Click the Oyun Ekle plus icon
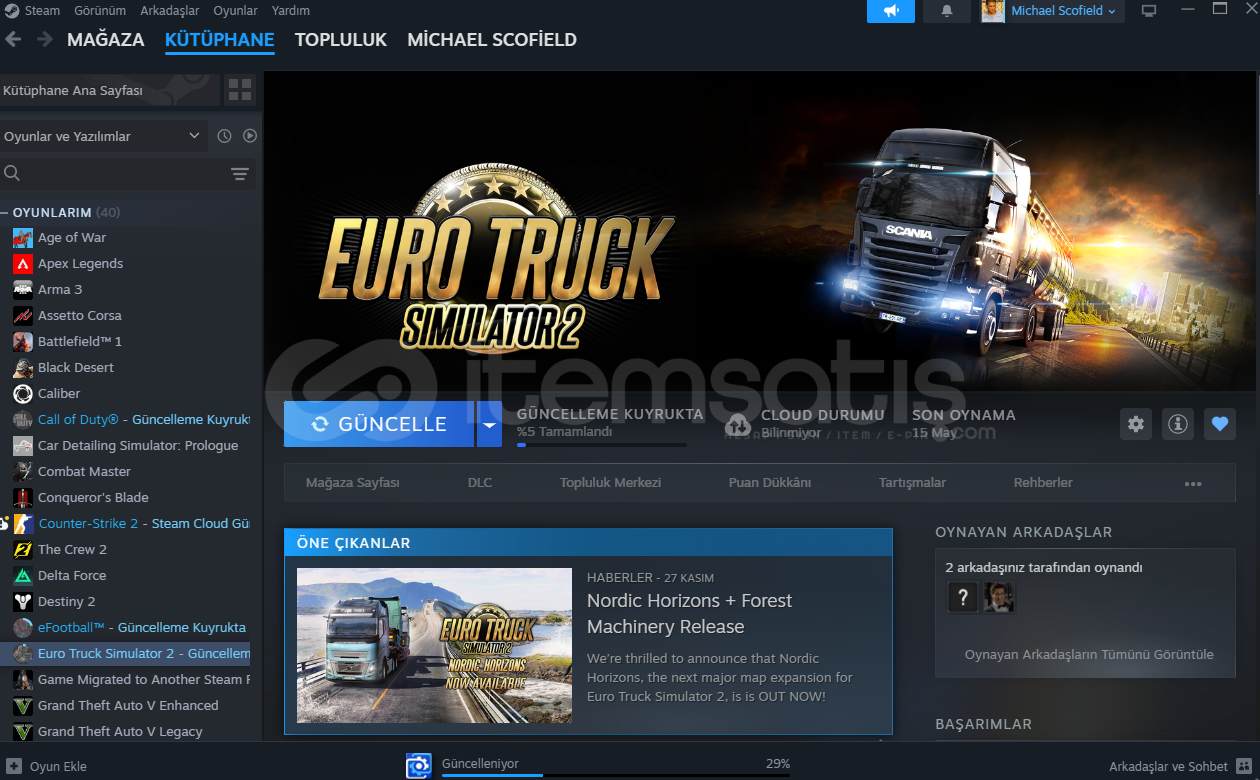Screen dimensions: 1260x780 [x=14, y=766]
